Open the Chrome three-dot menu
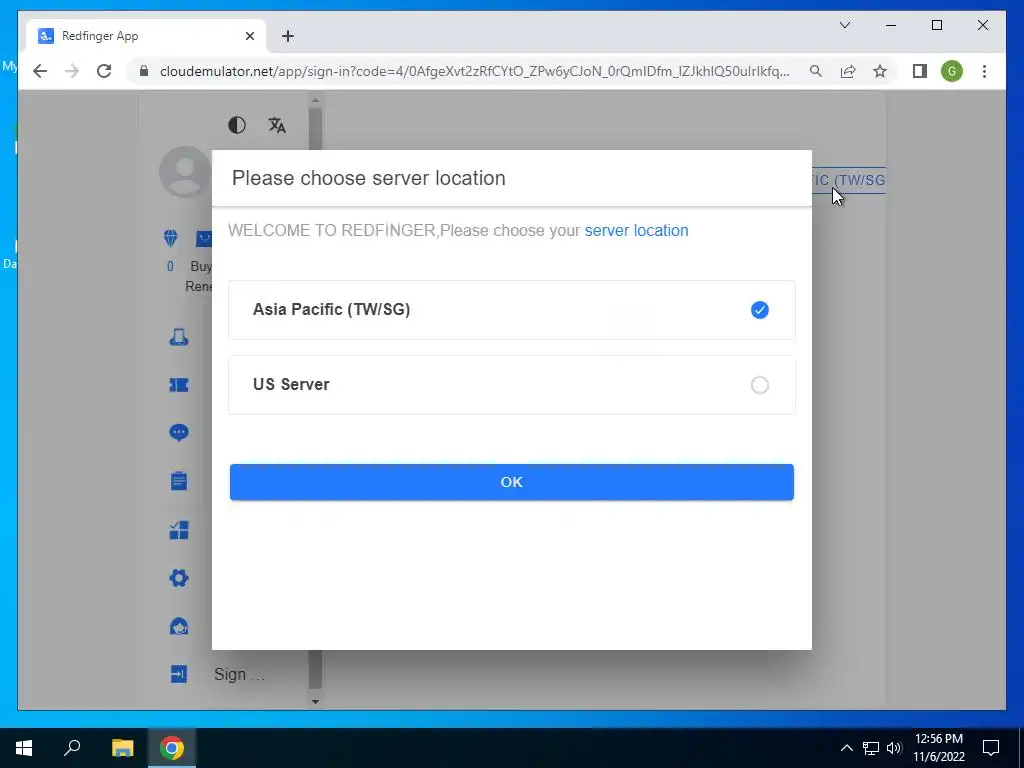Viewport: 1024px width, 768px height. click(x=984, y=71)
